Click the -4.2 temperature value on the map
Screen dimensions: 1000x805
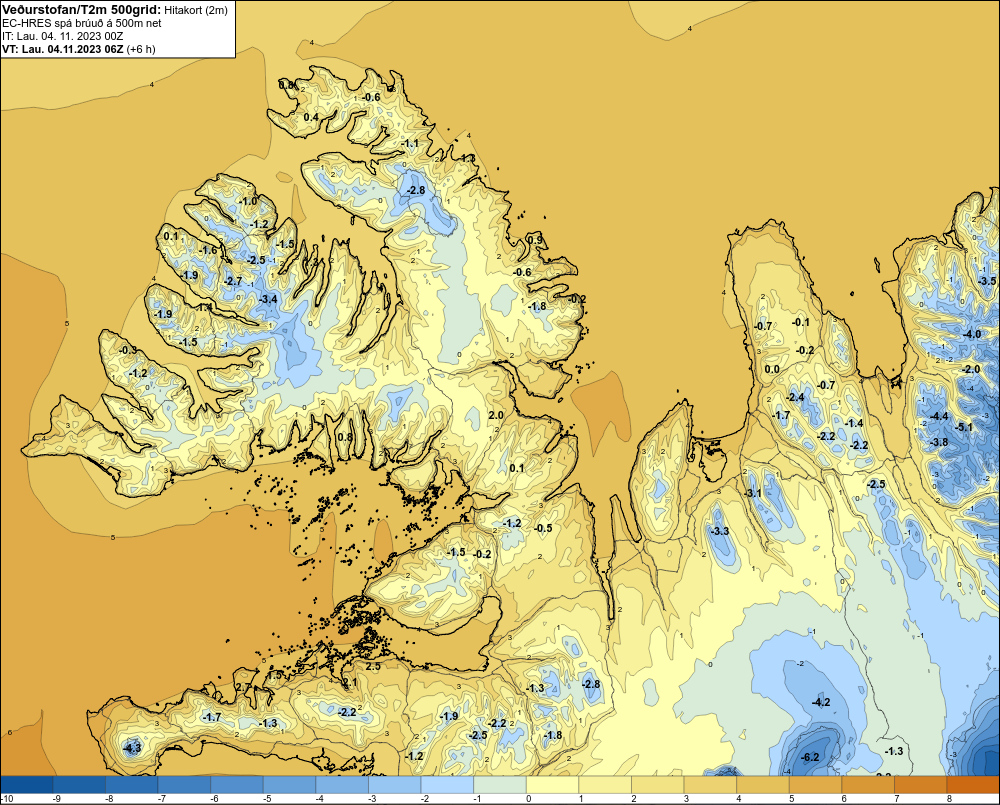[x=821, y=702]
